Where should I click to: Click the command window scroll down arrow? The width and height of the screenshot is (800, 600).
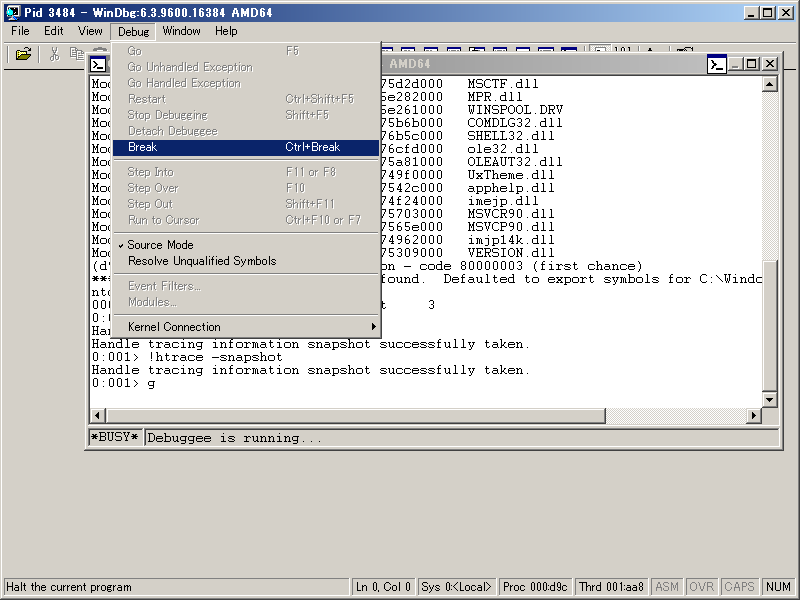pos(770,399)
